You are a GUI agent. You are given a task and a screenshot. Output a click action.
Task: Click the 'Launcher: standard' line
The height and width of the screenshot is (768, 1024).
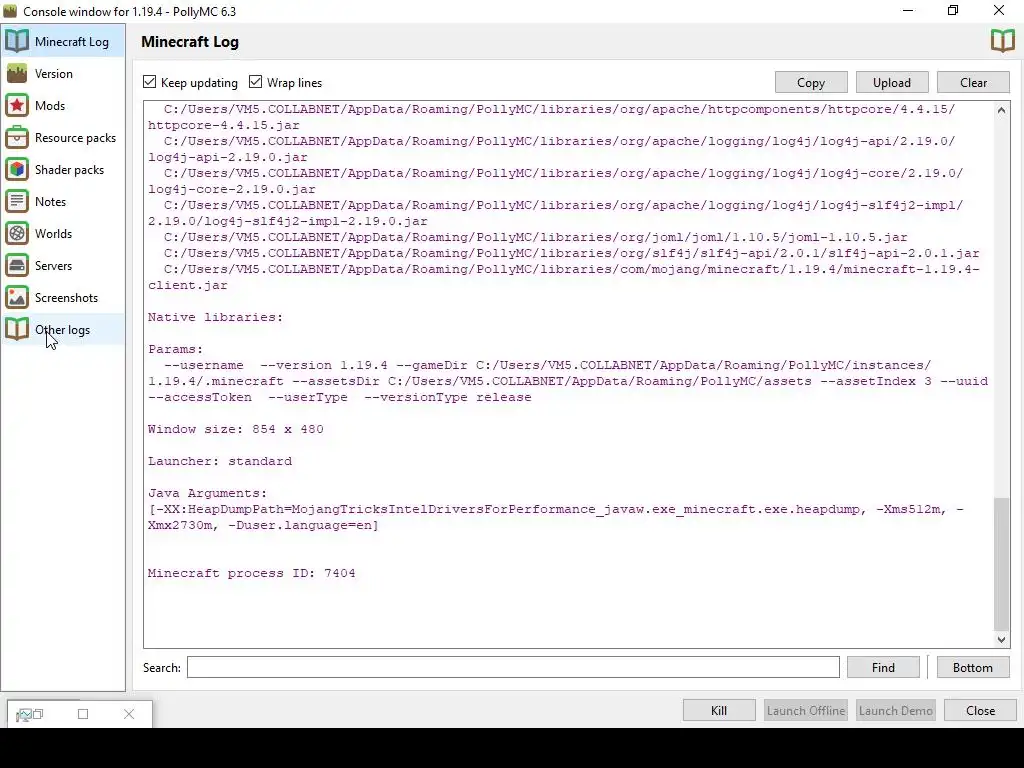click(x=220, y=461)
